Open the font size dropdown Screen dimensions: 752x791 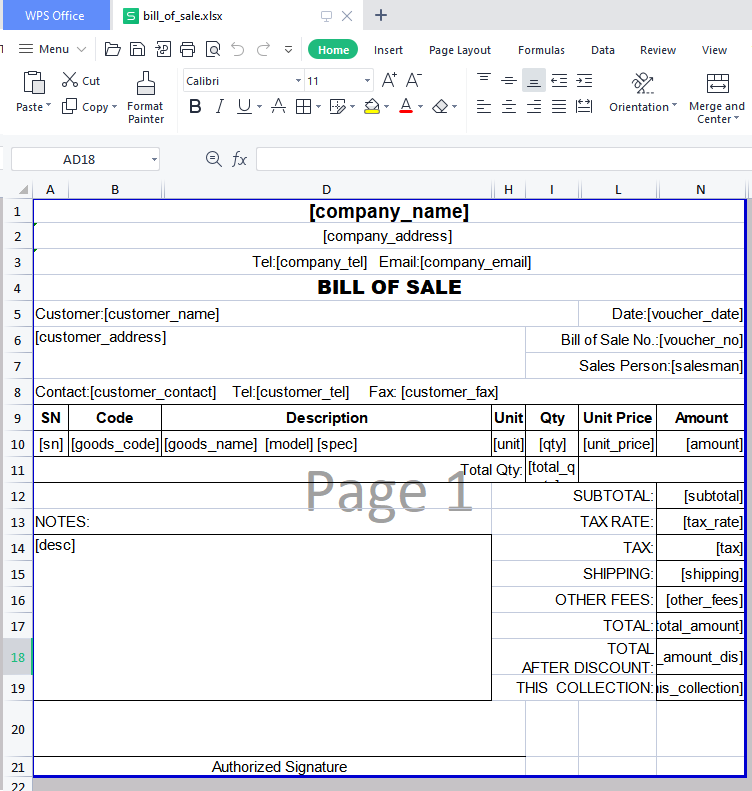367,81
